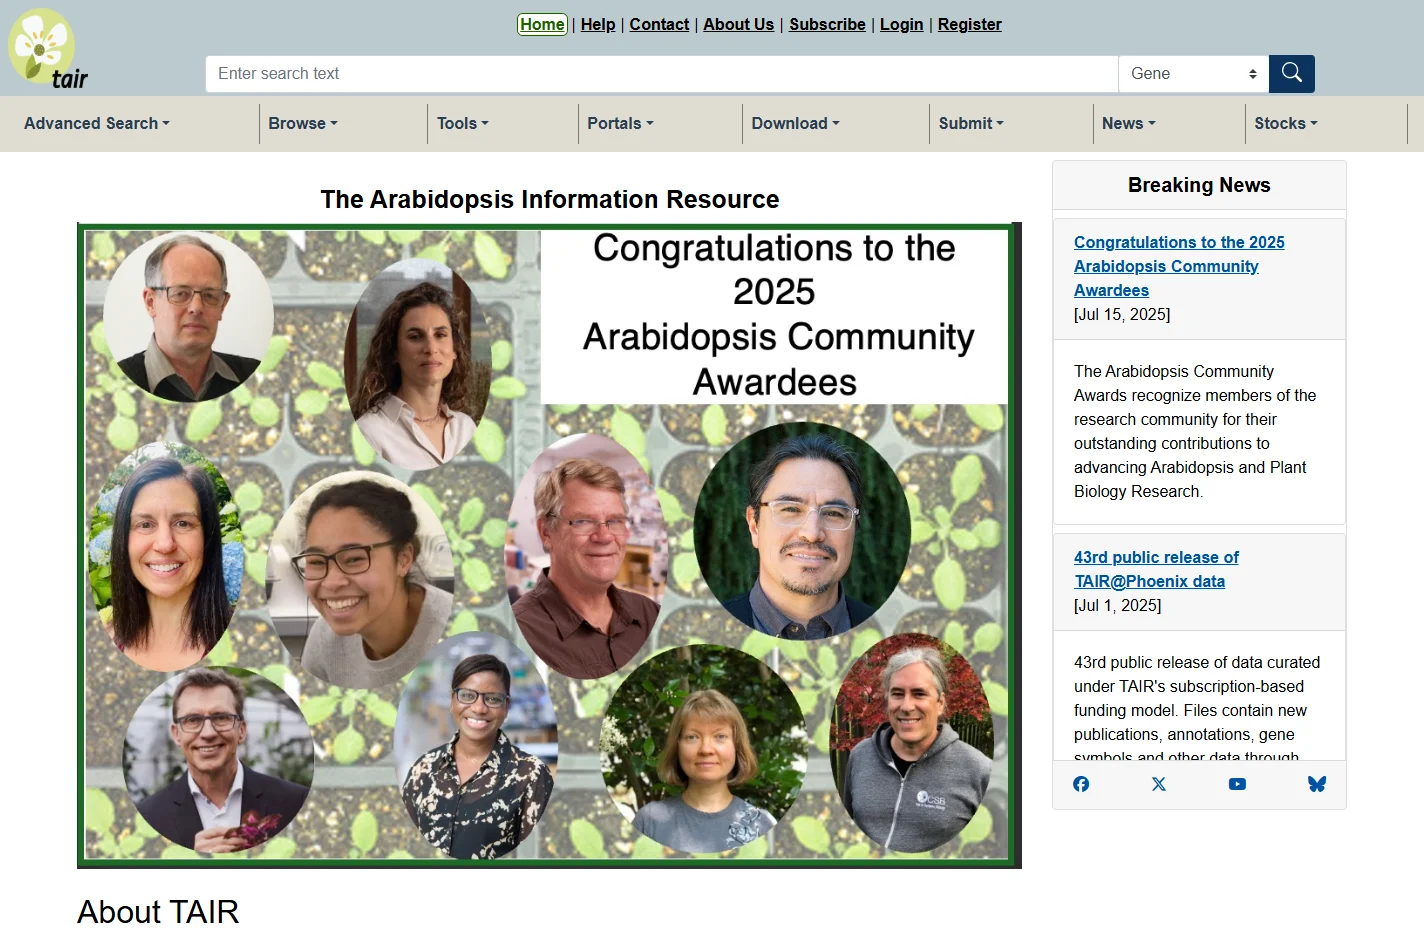Expand the Browse menu
Viewport: 1424px width, 933px height.
click(303, 124)
